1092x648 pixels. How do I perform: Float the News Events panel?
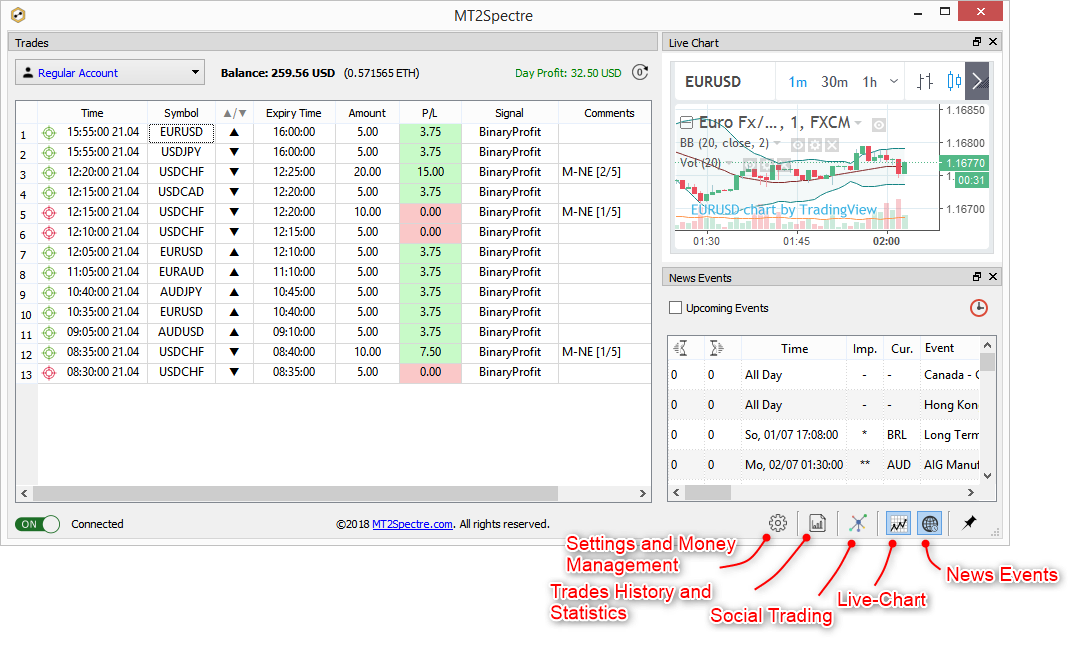[x=976, y=277]
